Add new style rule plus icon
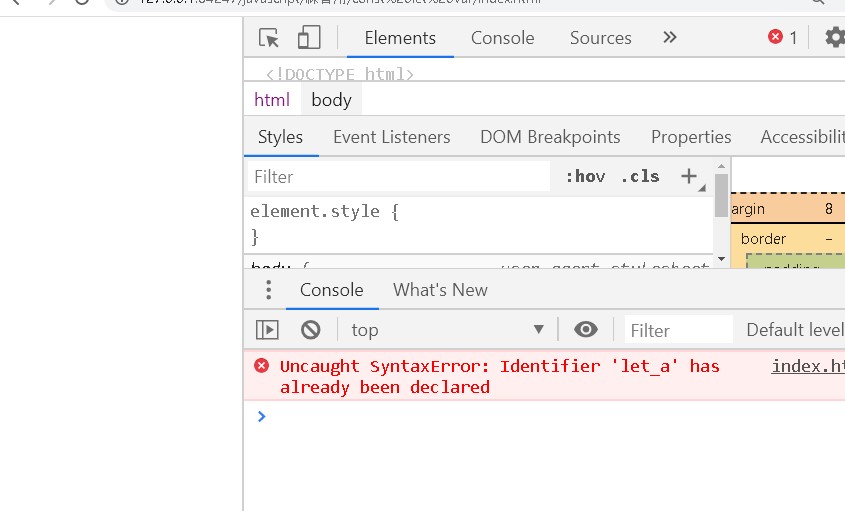This screenshot has height=511, width=845. [689, 177]
